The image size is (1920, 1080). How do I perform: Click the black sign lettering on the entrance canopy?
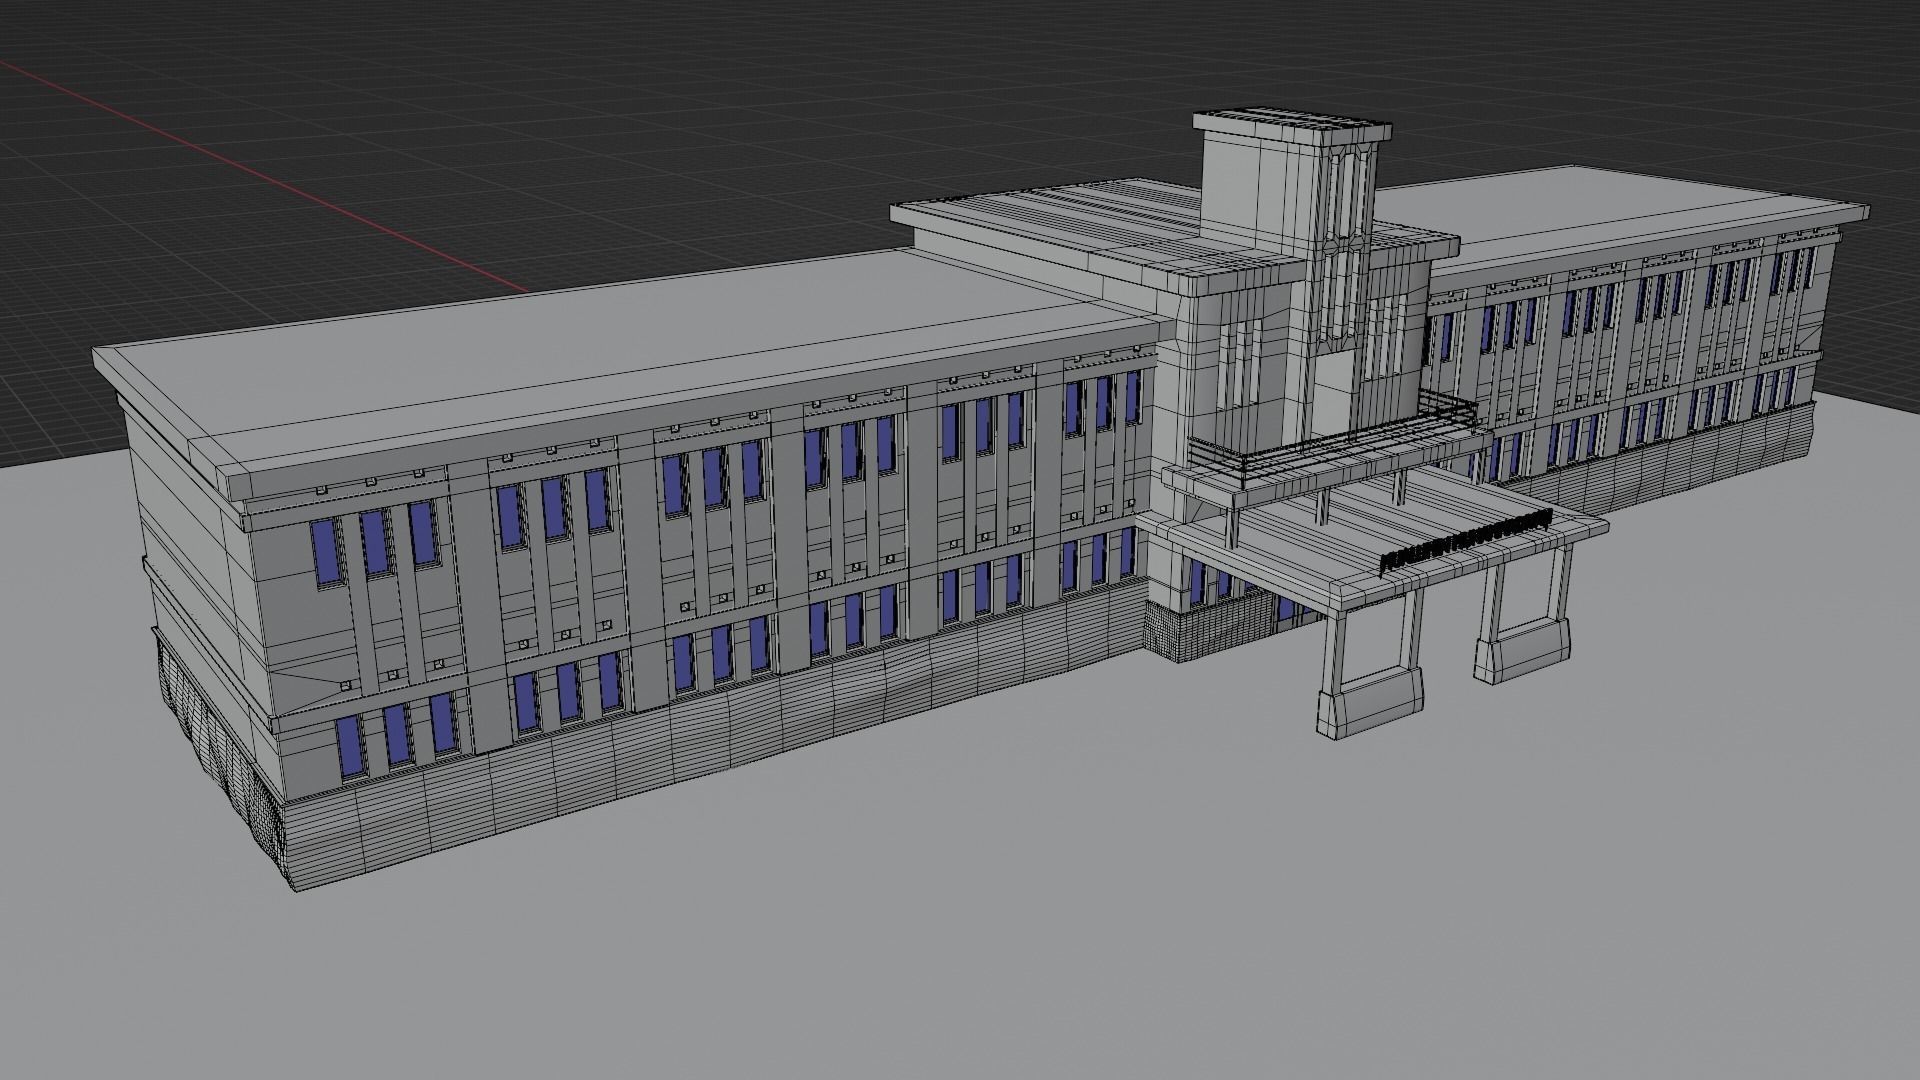click(1465, 541)
